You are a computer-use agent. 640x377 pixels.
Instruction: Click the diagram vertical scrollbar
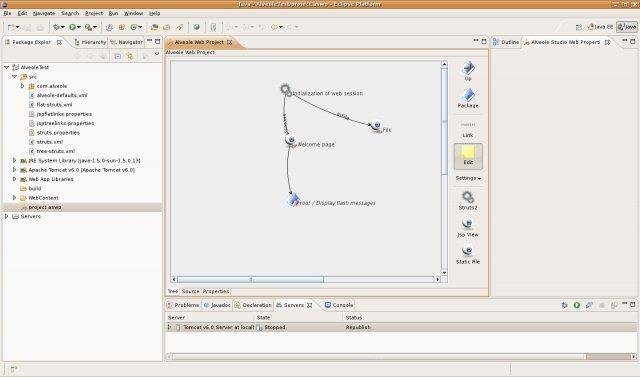(444, 167)
